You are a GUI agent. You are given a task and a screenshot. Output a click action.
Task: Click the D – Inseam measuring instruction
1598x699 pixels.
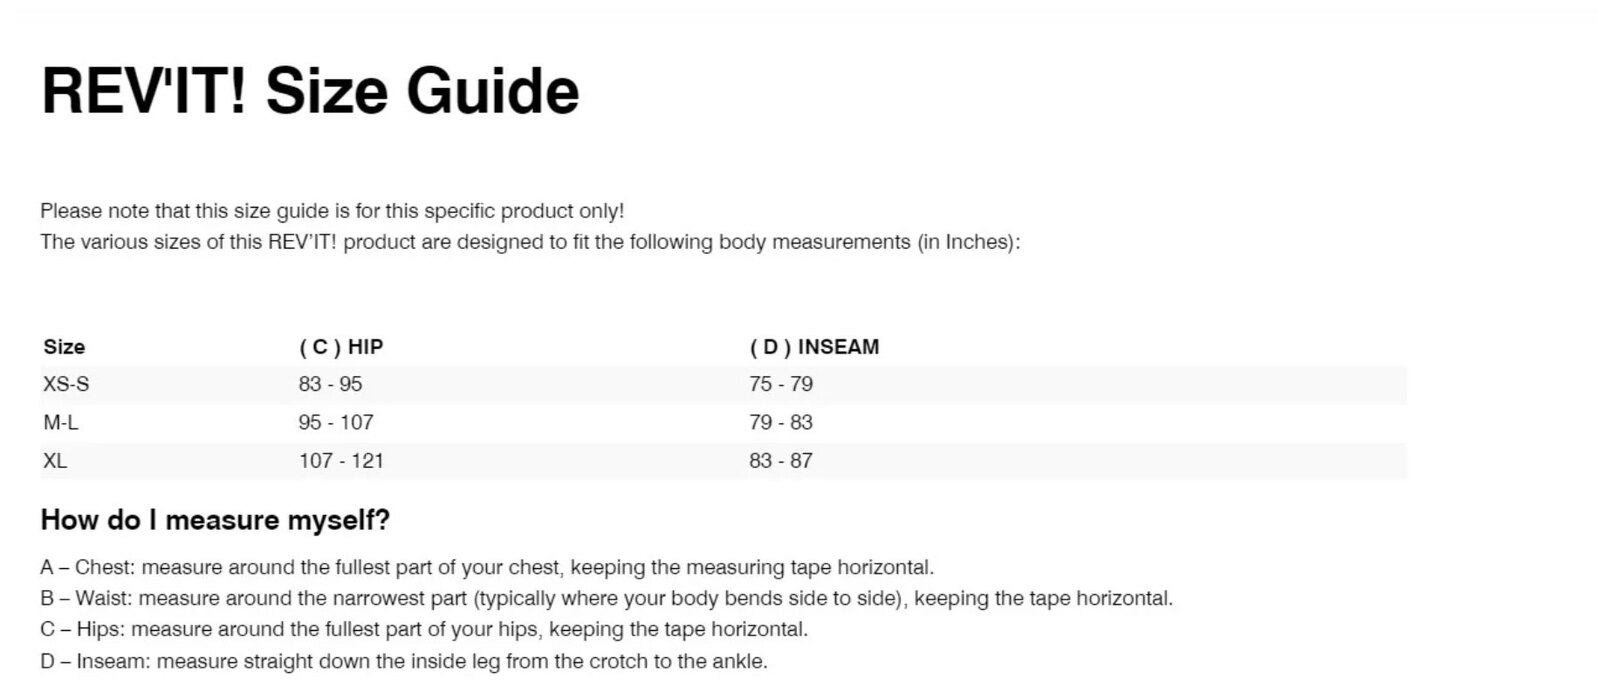tap(404, 661)
